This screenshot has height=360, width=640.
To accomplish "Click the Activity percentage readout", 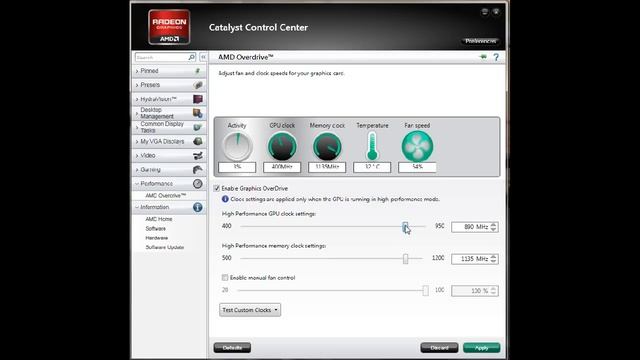I will point(237,167).
